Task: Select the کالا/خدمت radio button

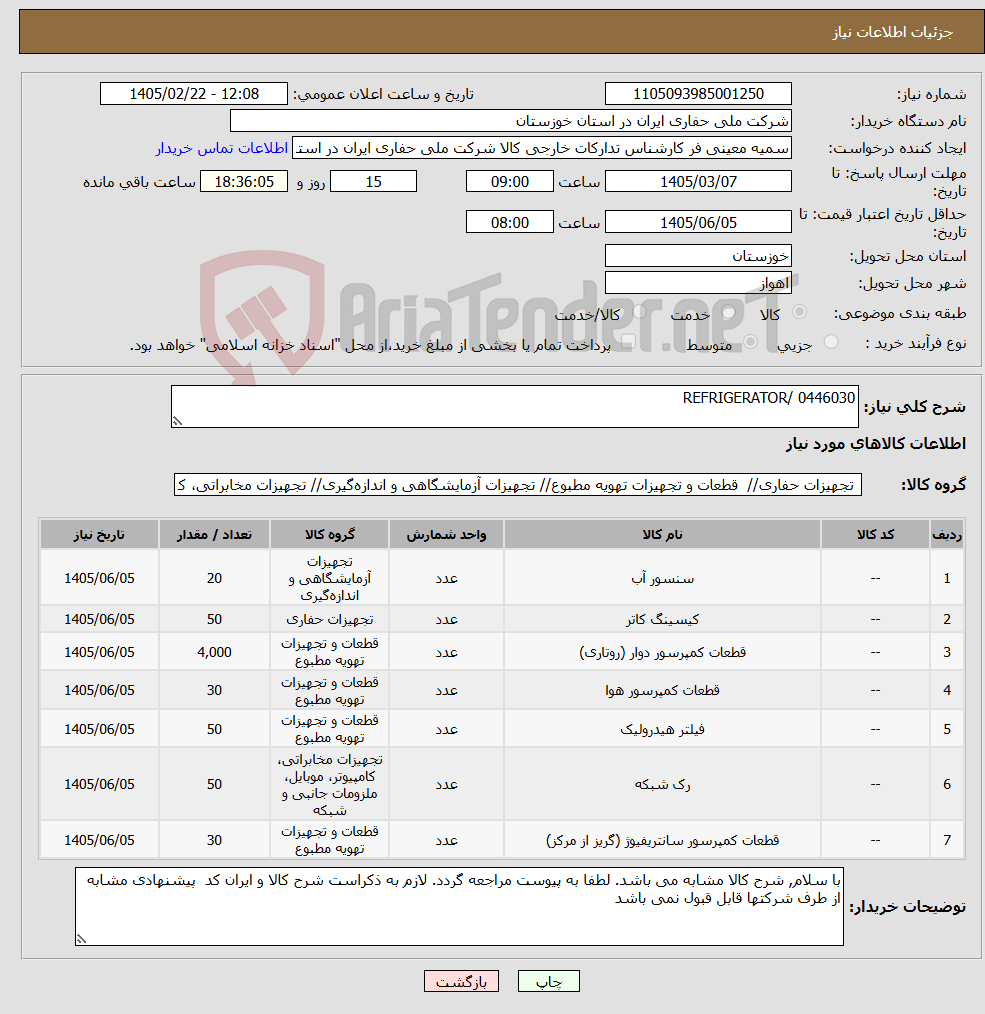Action: (640, 312)
